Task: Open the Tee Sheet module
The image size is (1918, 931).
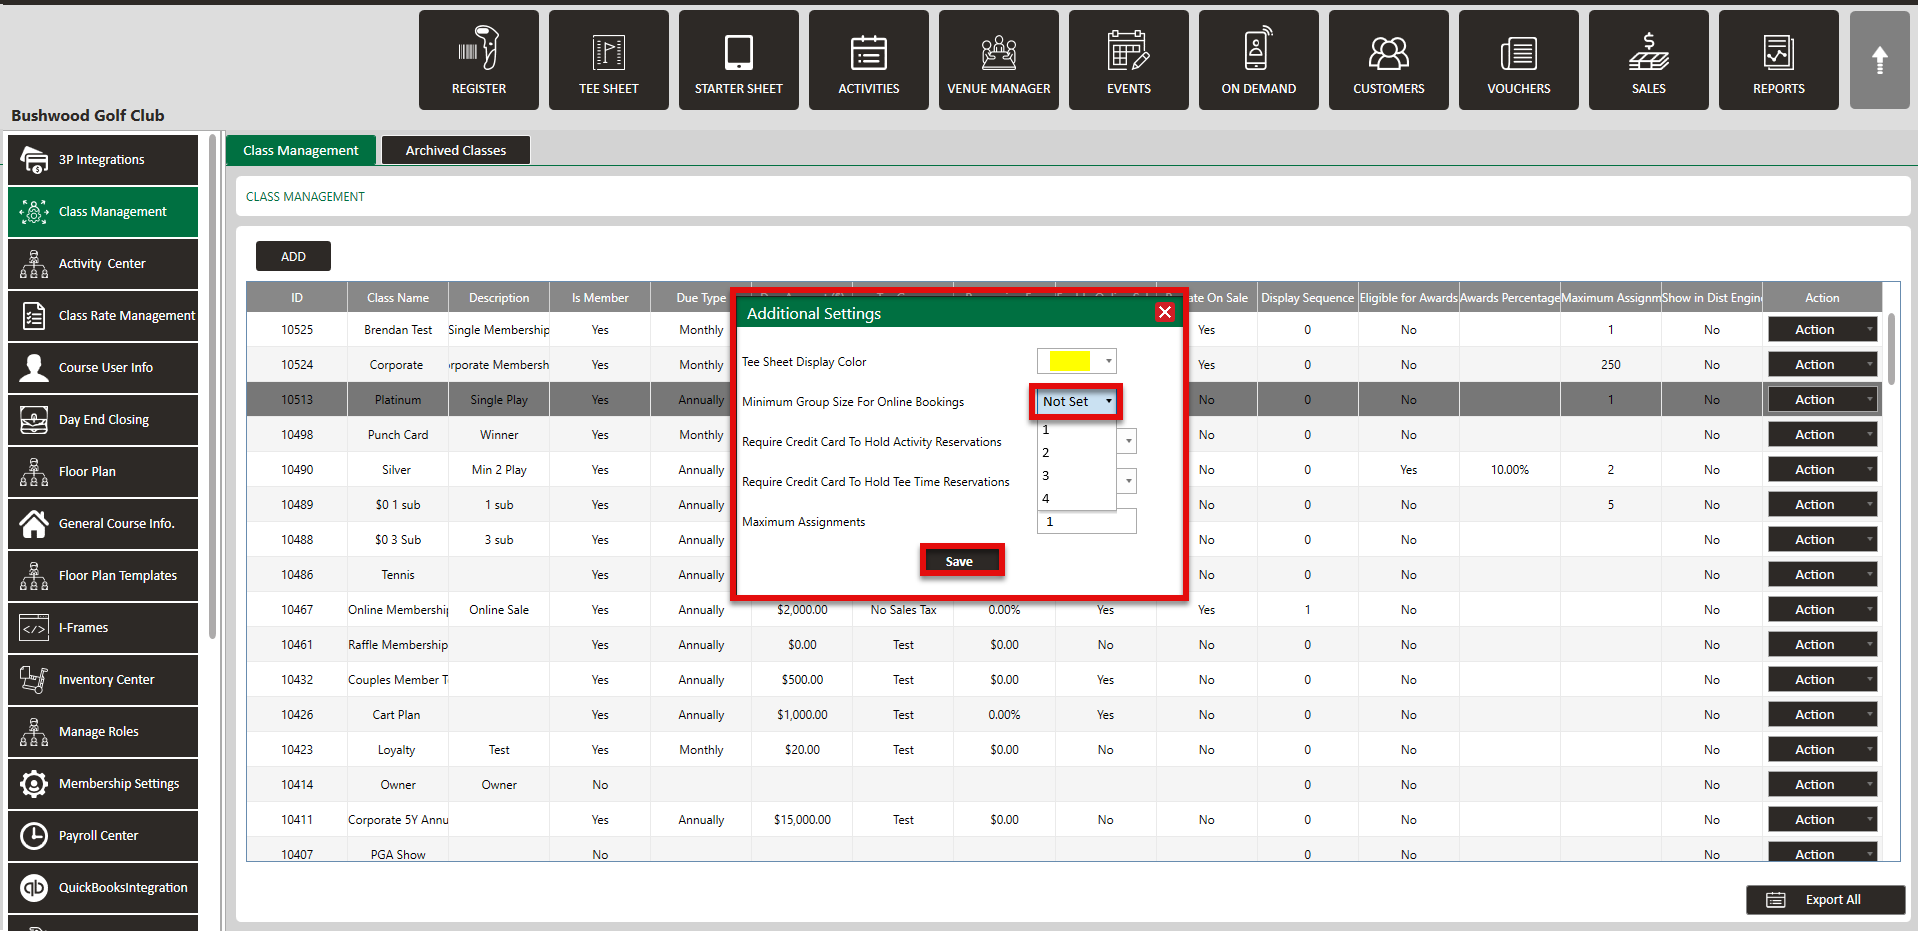Action: [609, 60]
